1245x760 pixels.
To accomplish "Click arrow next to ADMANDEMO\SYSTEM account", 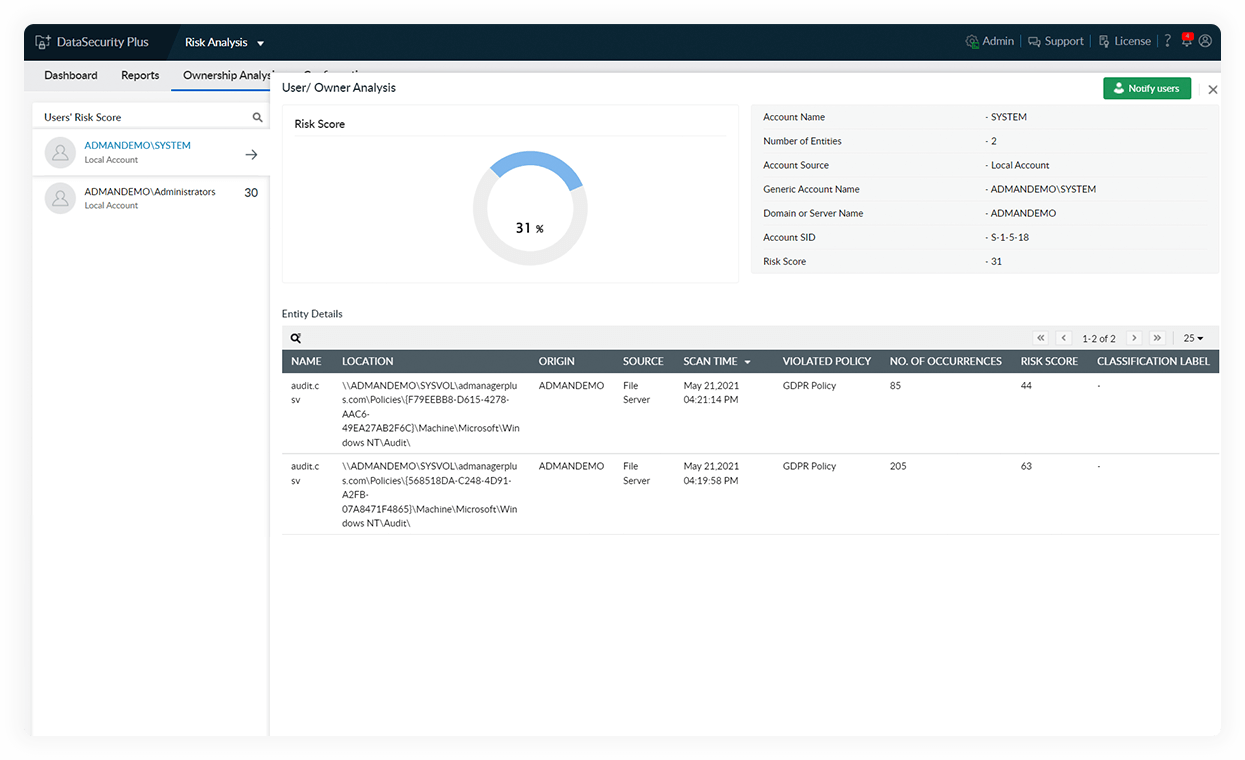I will (251, 154).
